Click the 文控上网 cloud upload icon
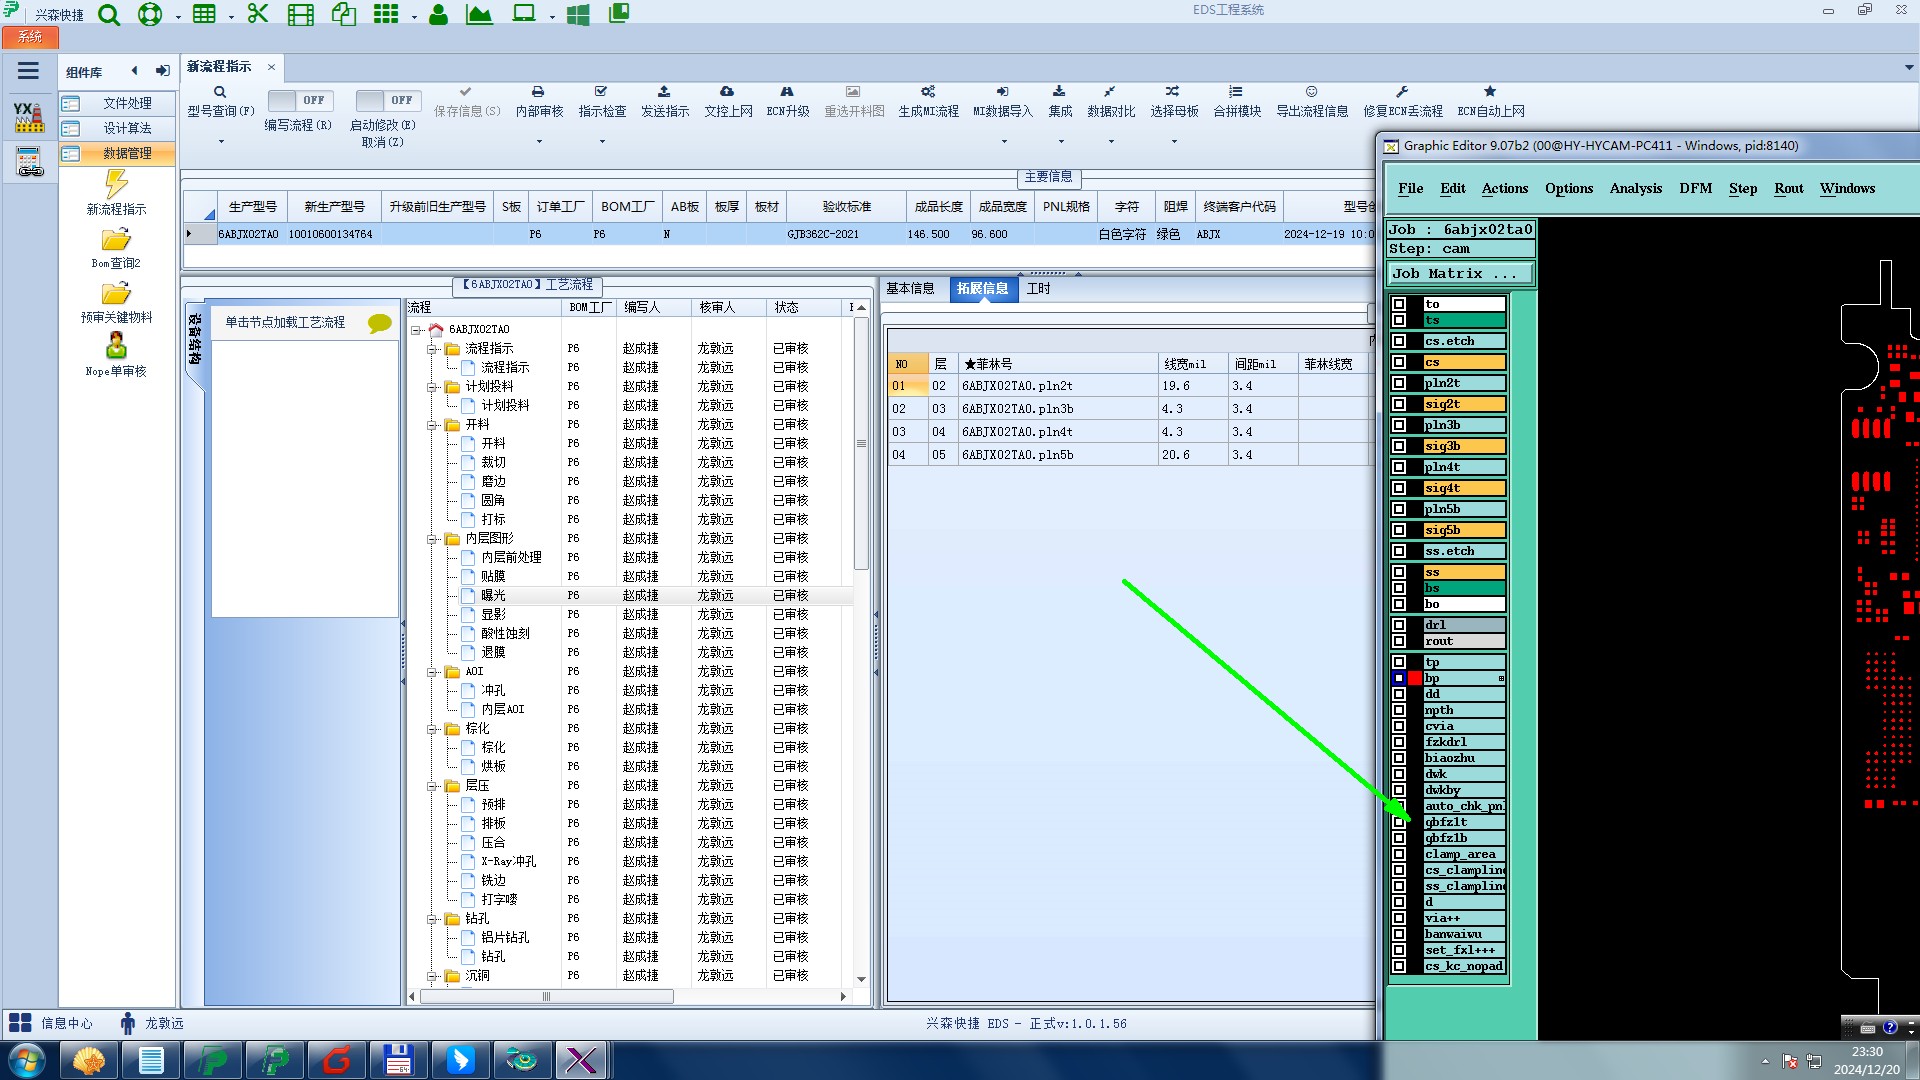 (x=727, y=92)
